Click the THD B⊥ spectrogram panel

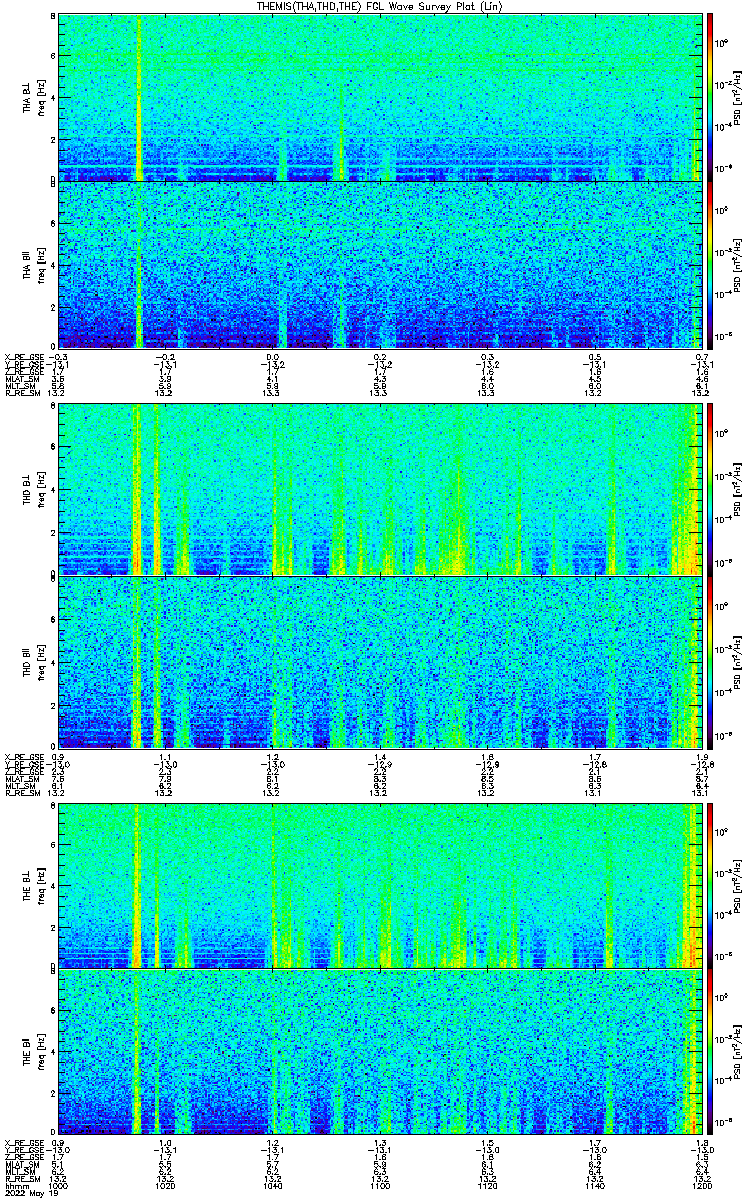coord(381,489)
